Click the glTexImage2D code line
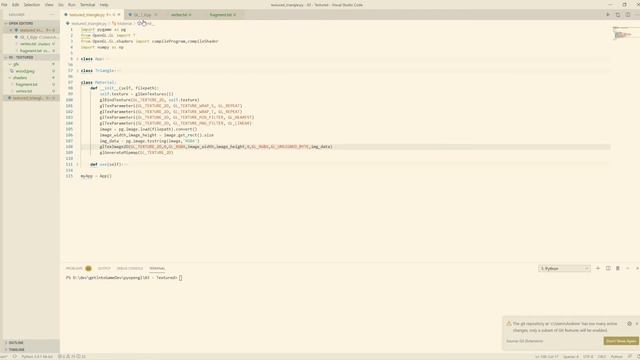The image size is (640, 360). pos(216,147)
